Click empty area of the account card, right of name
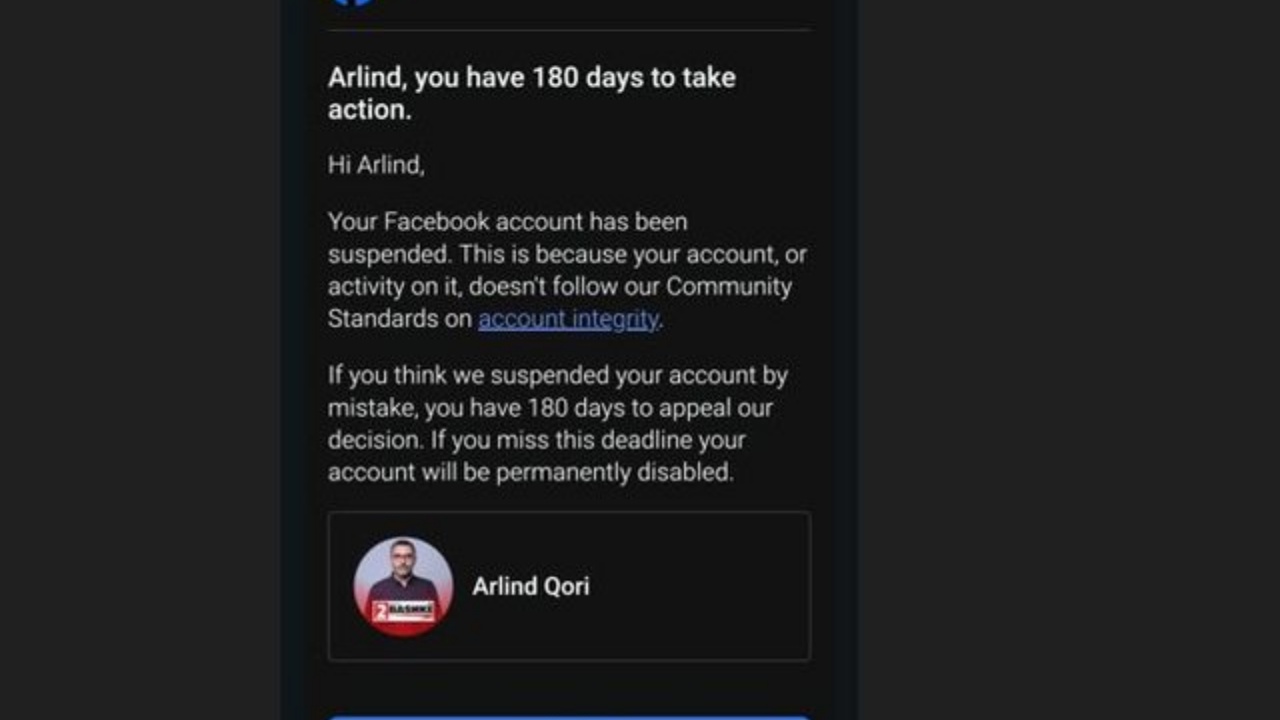Screen dimensions: 1280x720 [x=700, y=586]
